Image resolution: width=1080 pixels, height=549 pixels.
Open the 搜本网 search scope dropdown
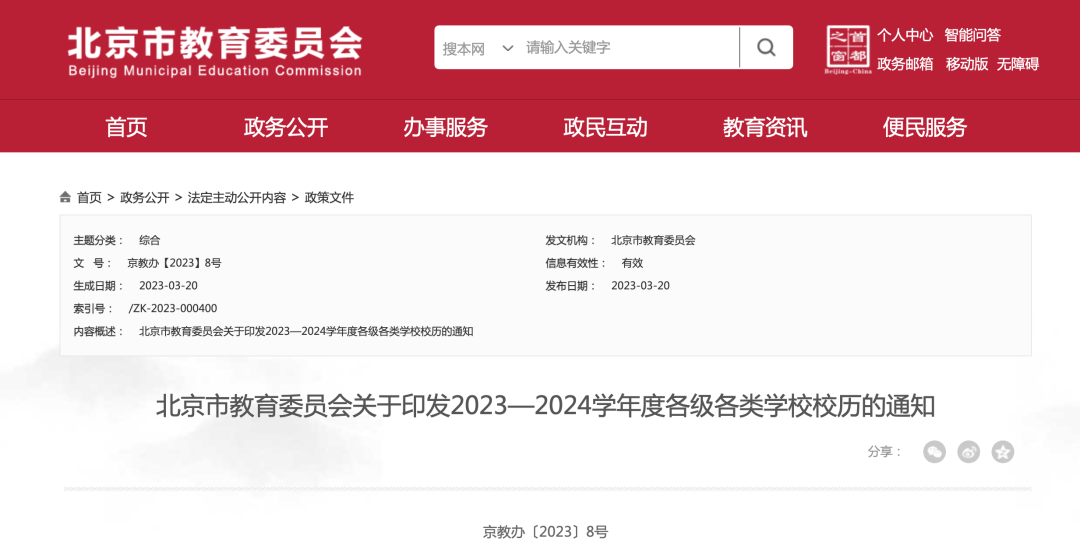click(477, 48)
